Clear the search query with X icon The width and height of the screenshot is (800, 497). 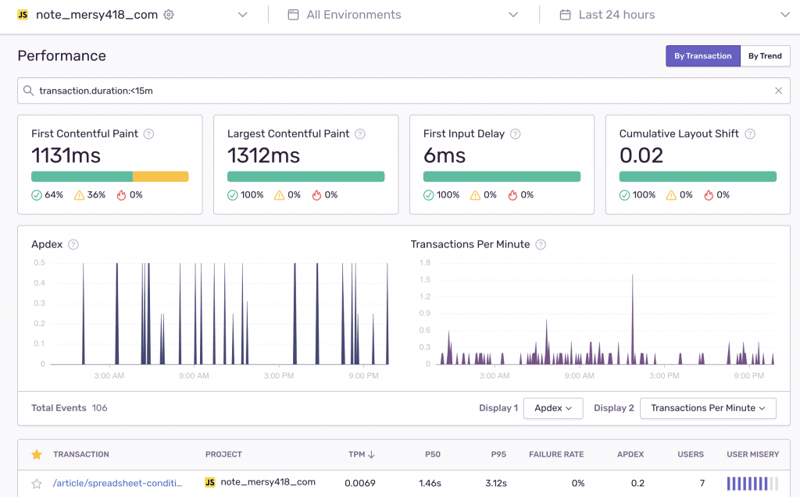coord(778,91)
